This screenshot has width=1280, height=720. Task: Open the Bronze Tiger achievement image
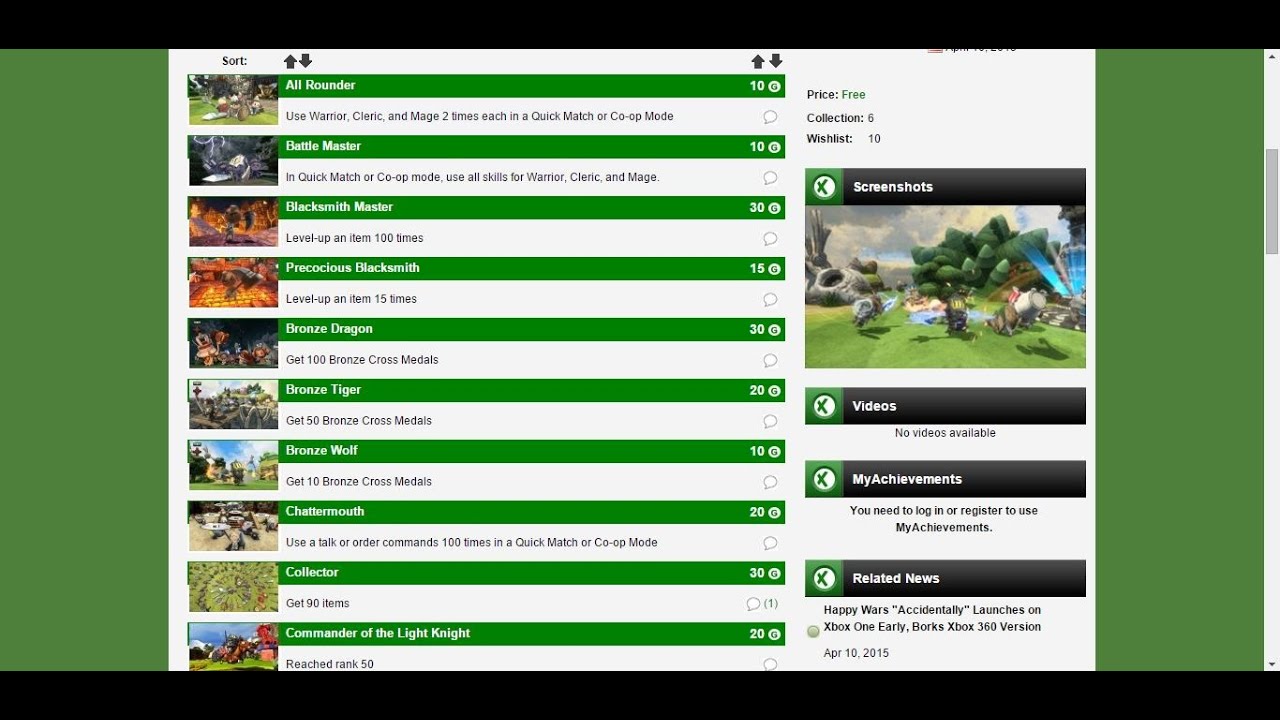[233, 405]
